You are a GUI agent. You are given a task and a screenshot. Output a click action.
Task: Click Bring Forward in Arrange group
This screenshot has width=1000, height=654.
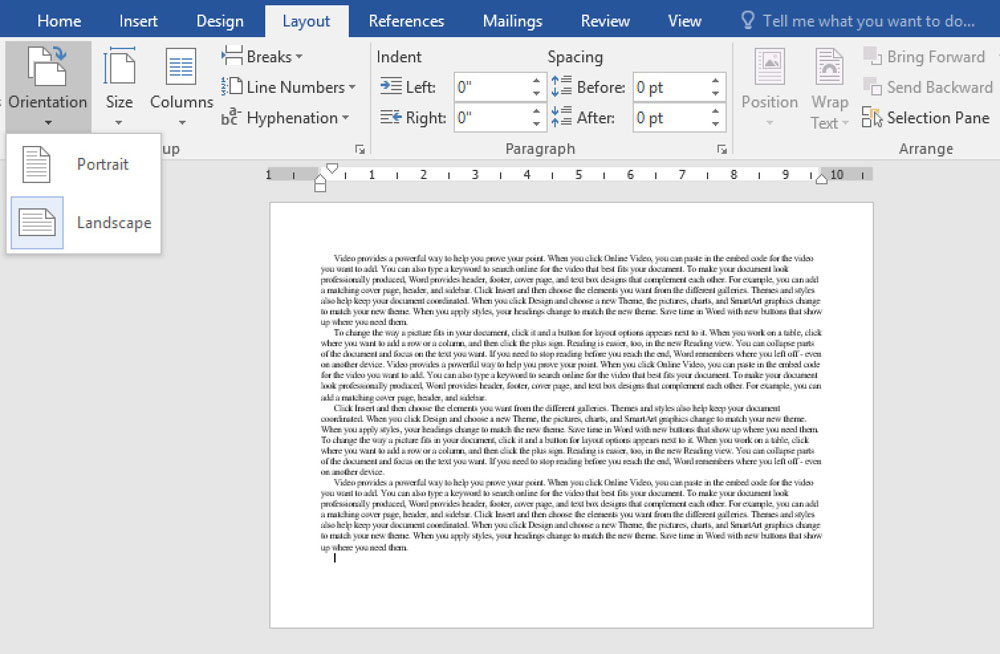925,57
